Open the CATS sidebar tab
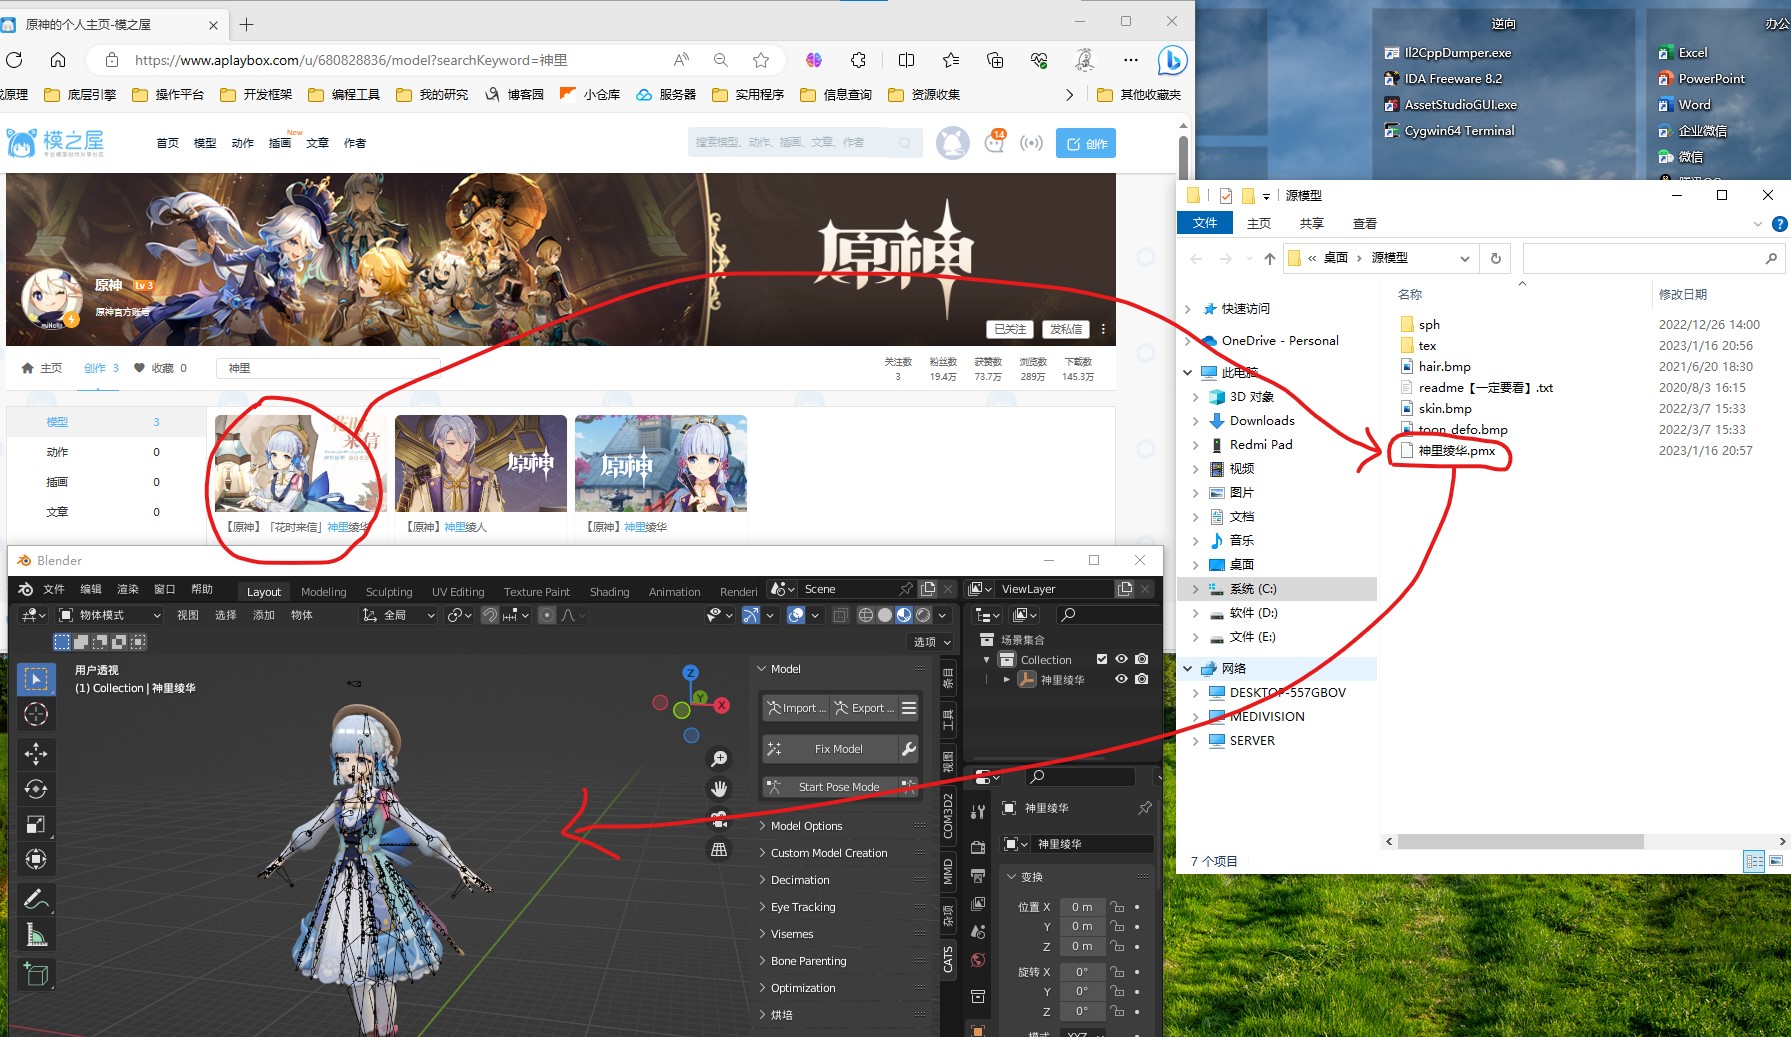 [948, 960]
